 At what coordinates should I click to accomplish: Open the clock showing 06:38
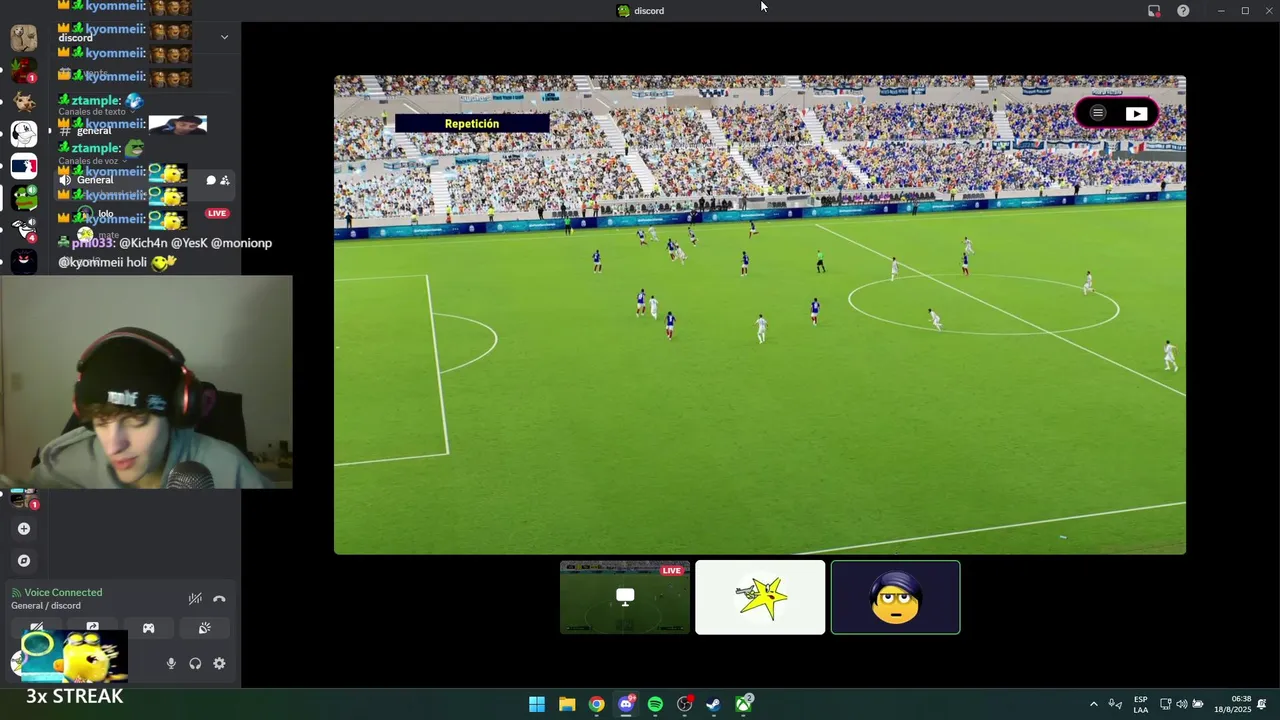tap(1233, 704)
